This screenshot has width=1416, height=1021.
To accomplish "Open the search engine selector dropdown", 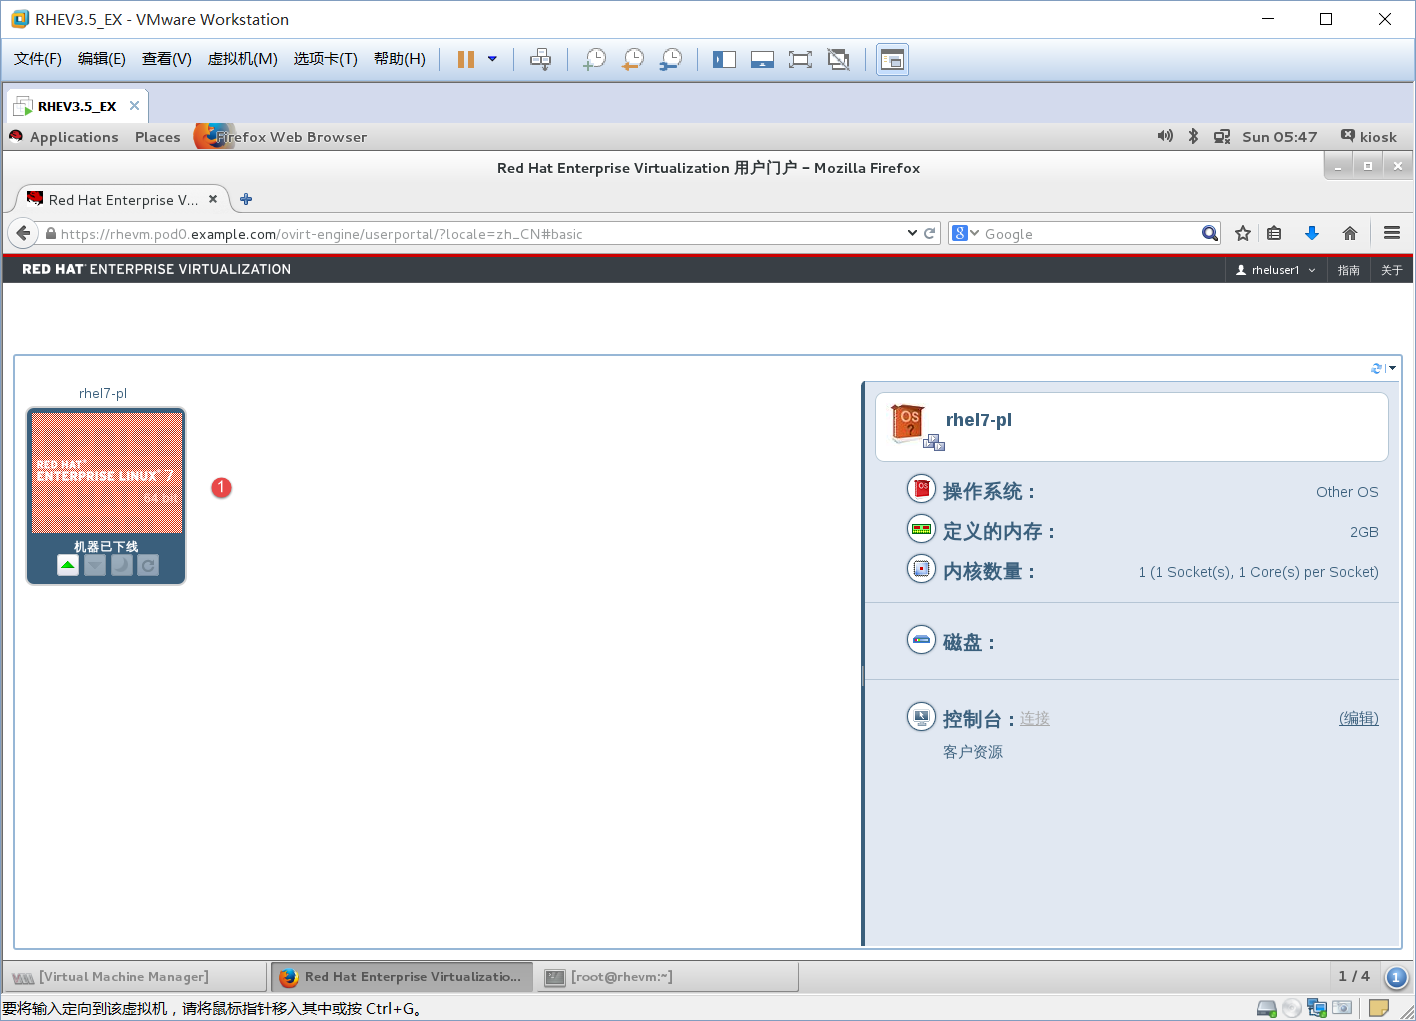I will [x=966, y=233].
